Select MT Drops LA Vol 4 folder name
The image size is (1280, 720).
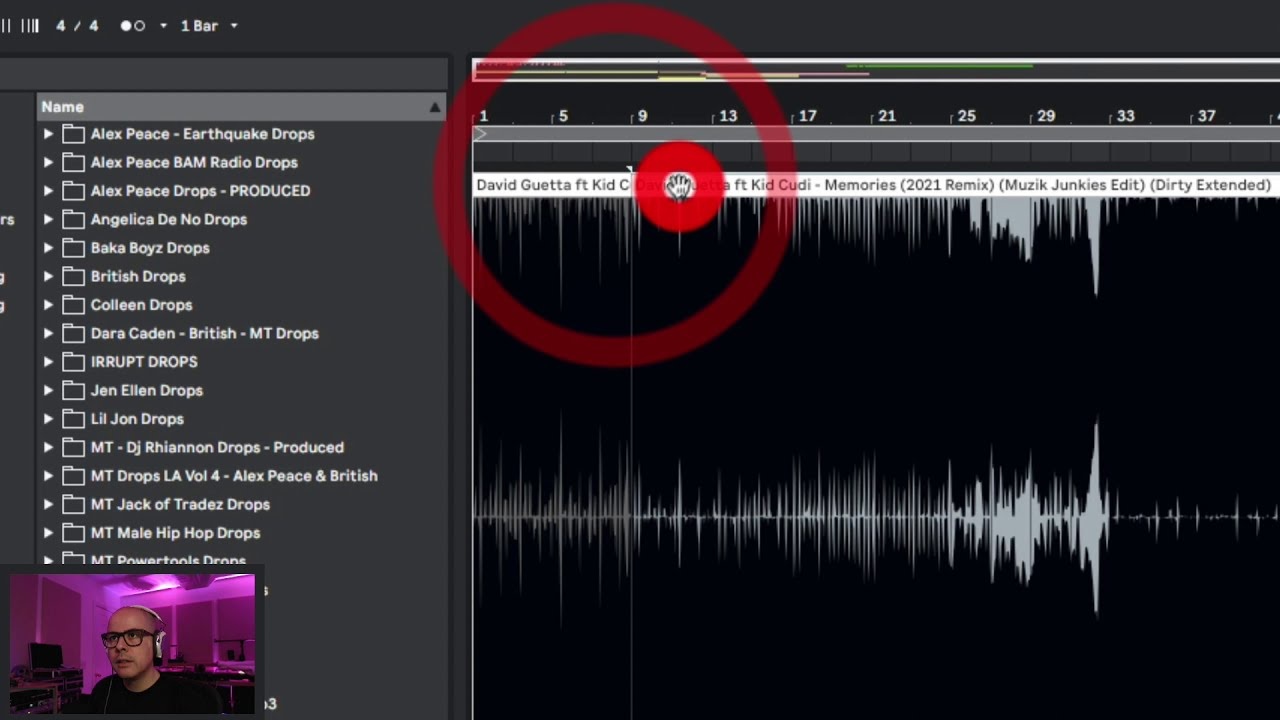(x=233, y=476)
